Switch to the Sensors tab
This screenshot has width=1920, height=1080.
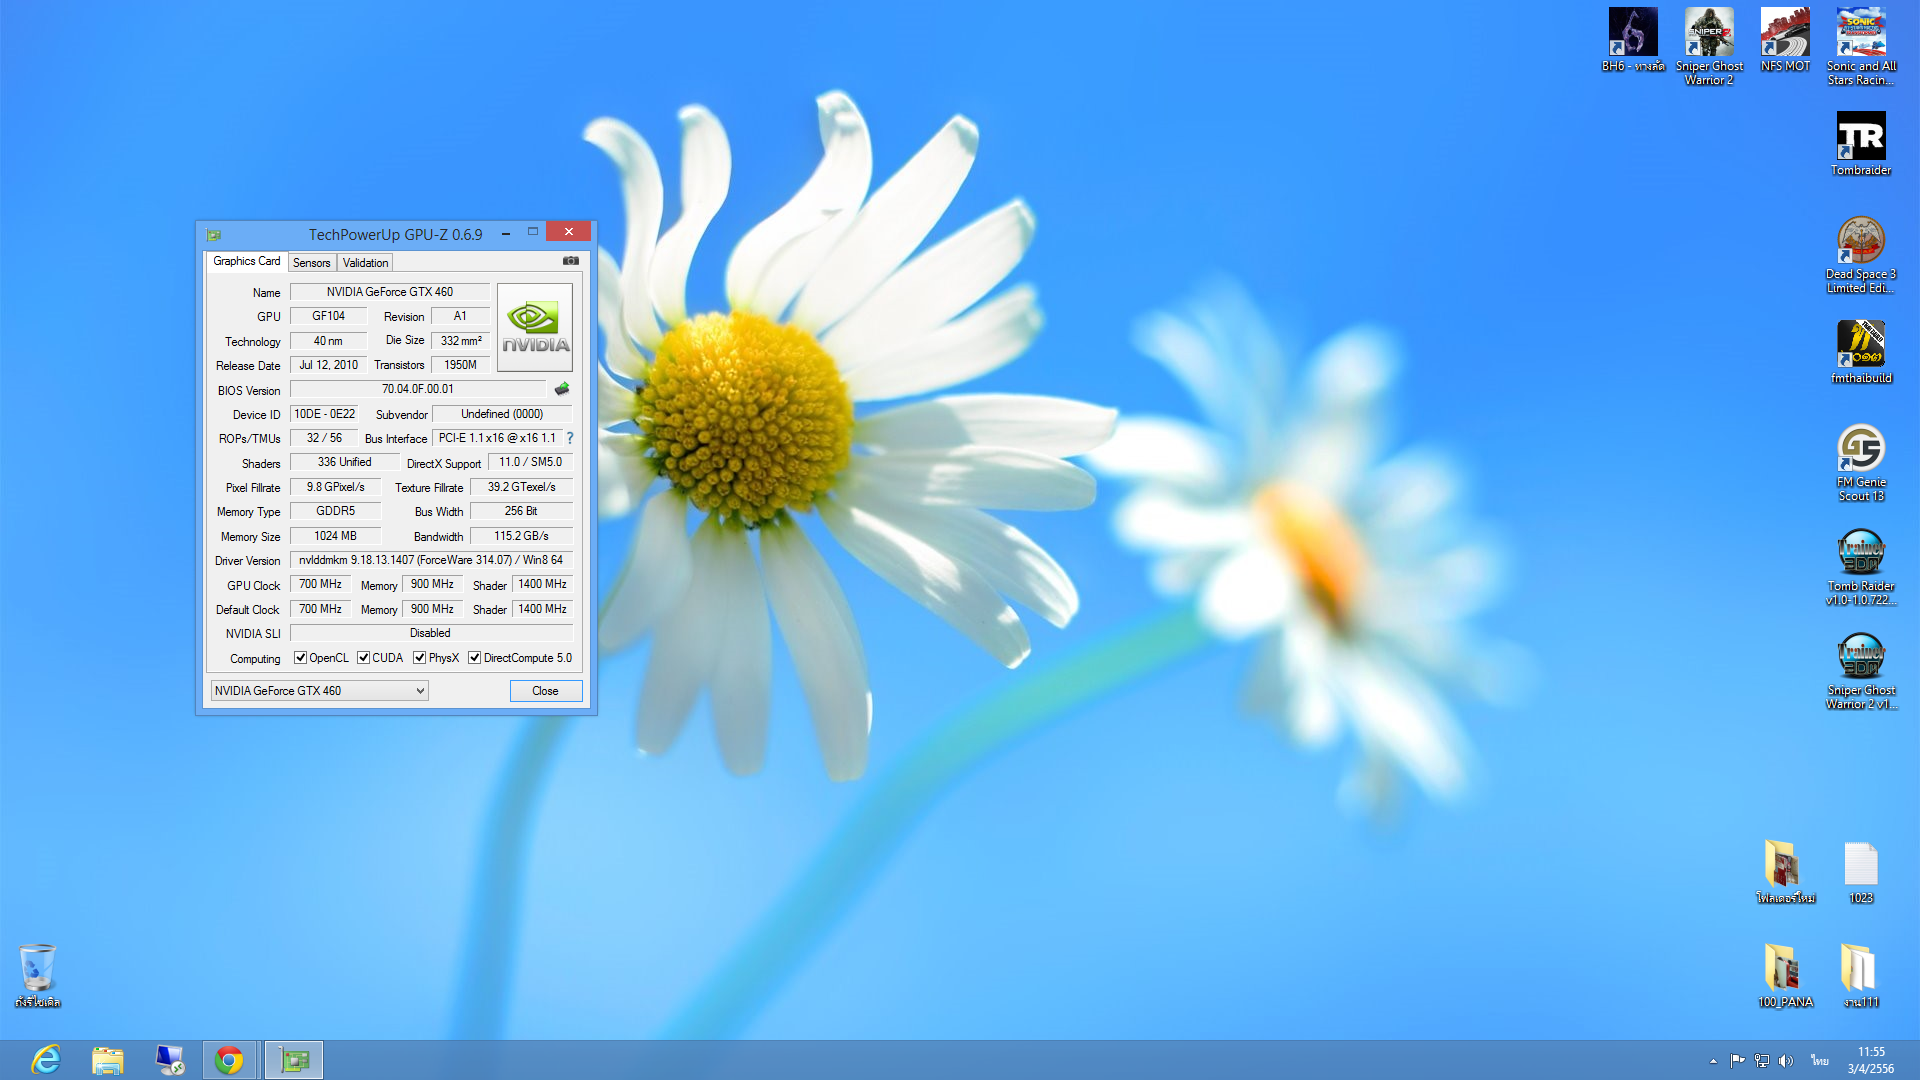(x=311, y=263)
